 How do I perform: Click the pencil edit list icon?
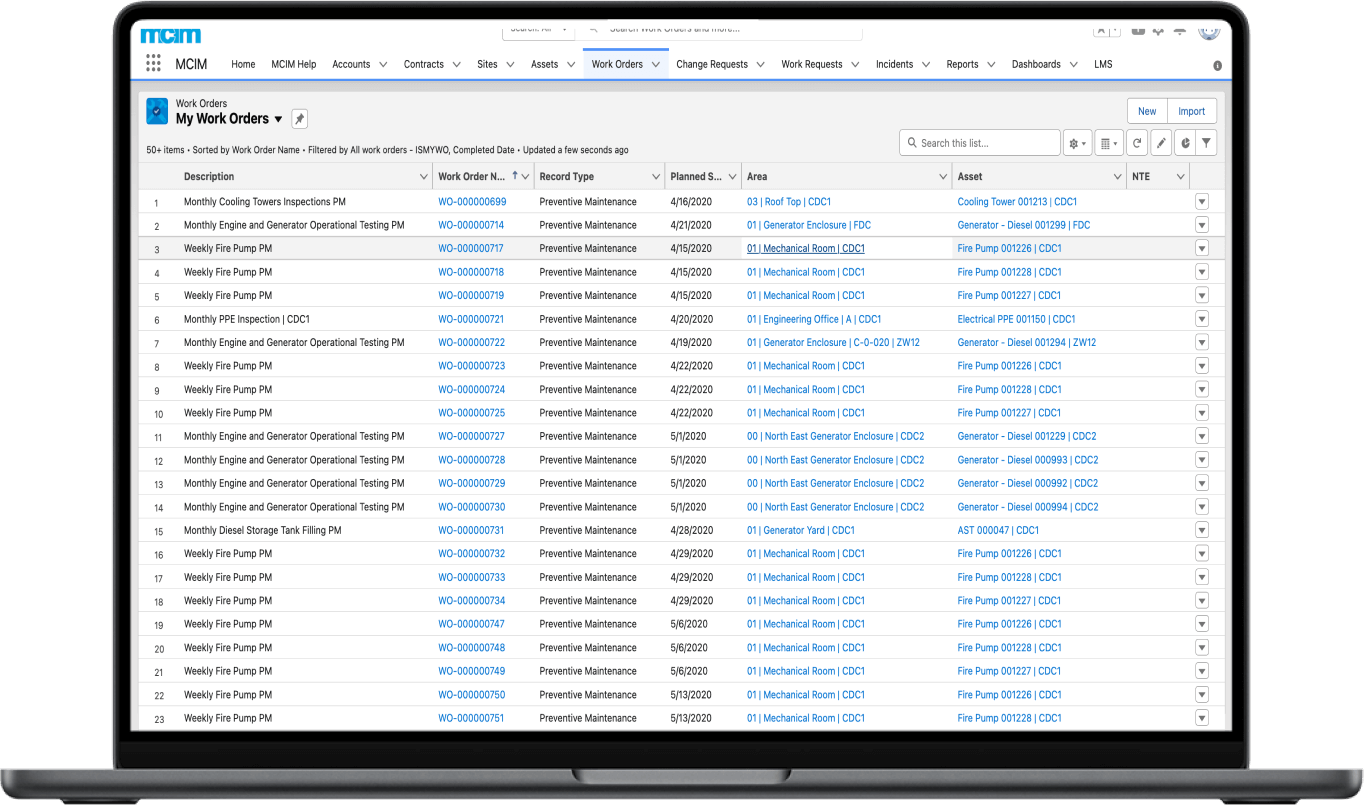tap(1161, 143)
